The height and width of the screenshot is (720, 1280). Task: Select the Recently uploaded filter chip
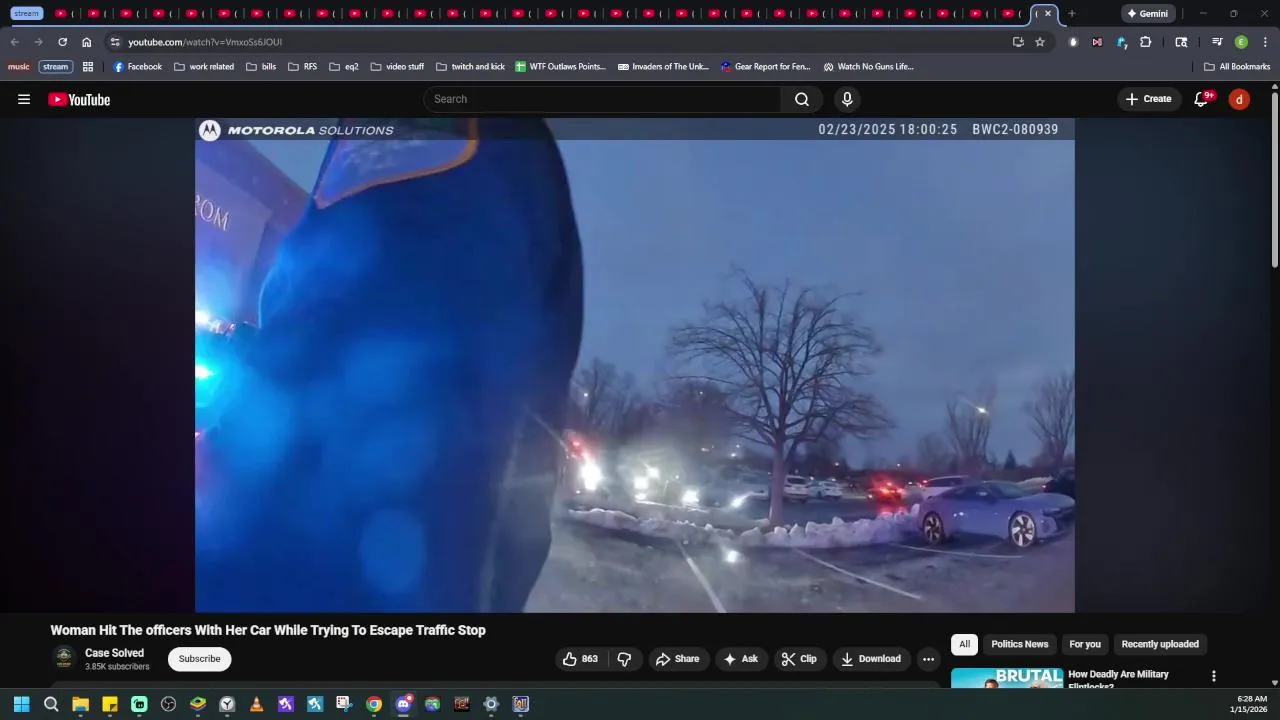tap(1160, 644)
